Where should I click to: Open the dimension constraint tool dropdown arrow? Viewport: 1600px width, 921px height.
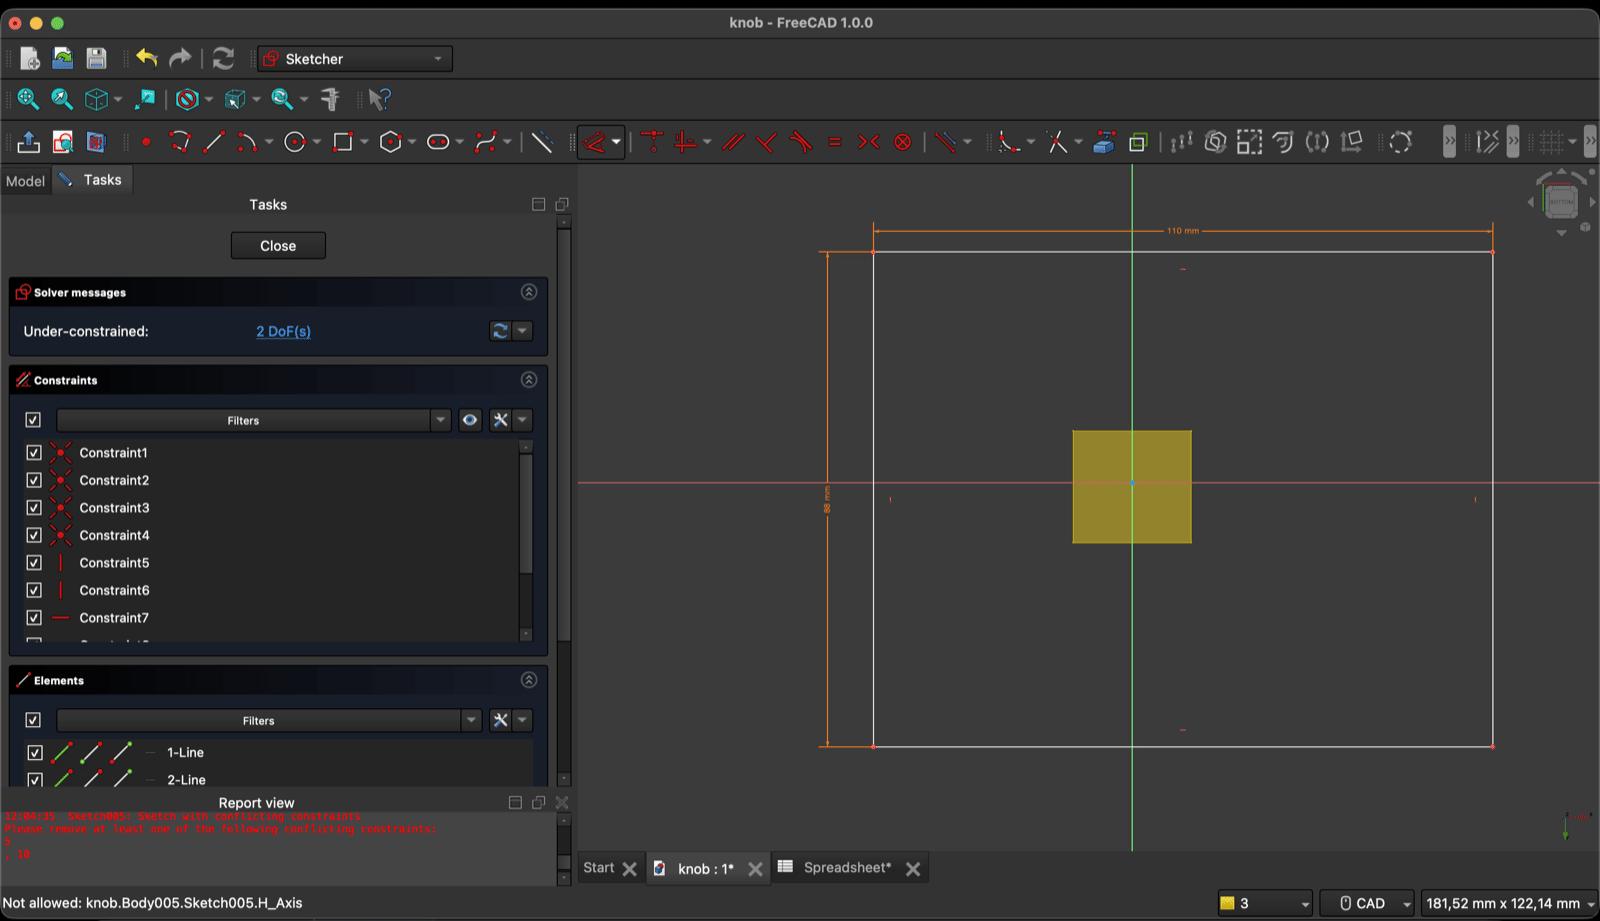point(616,142)
